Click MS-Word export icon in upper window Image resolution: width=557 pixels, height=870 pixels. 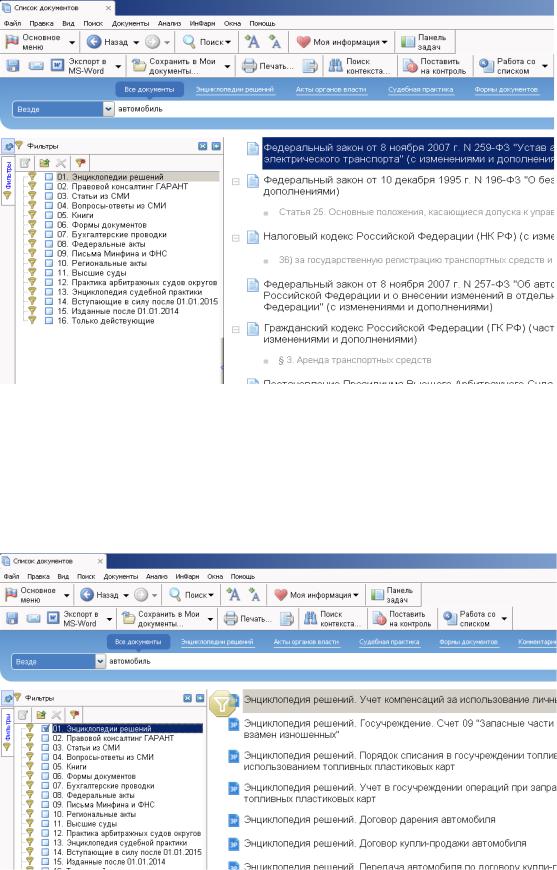[x=57, y=65]
